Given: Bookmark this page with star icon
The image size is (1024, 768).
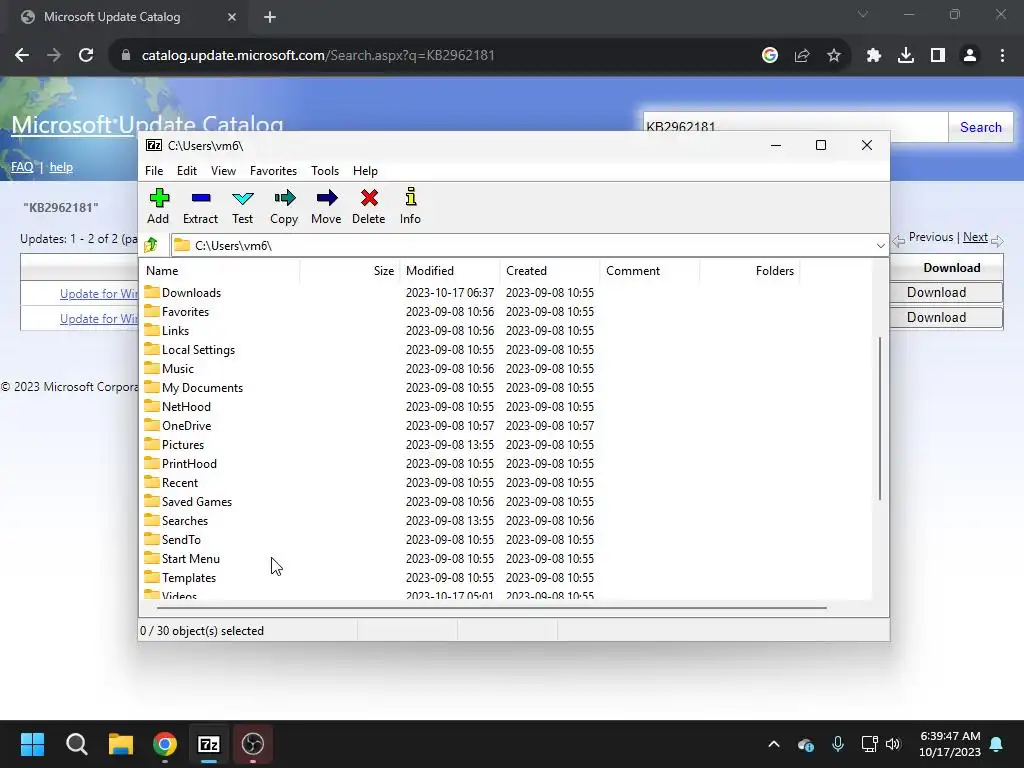Looking at the screenshot, I should pos(834,56).
